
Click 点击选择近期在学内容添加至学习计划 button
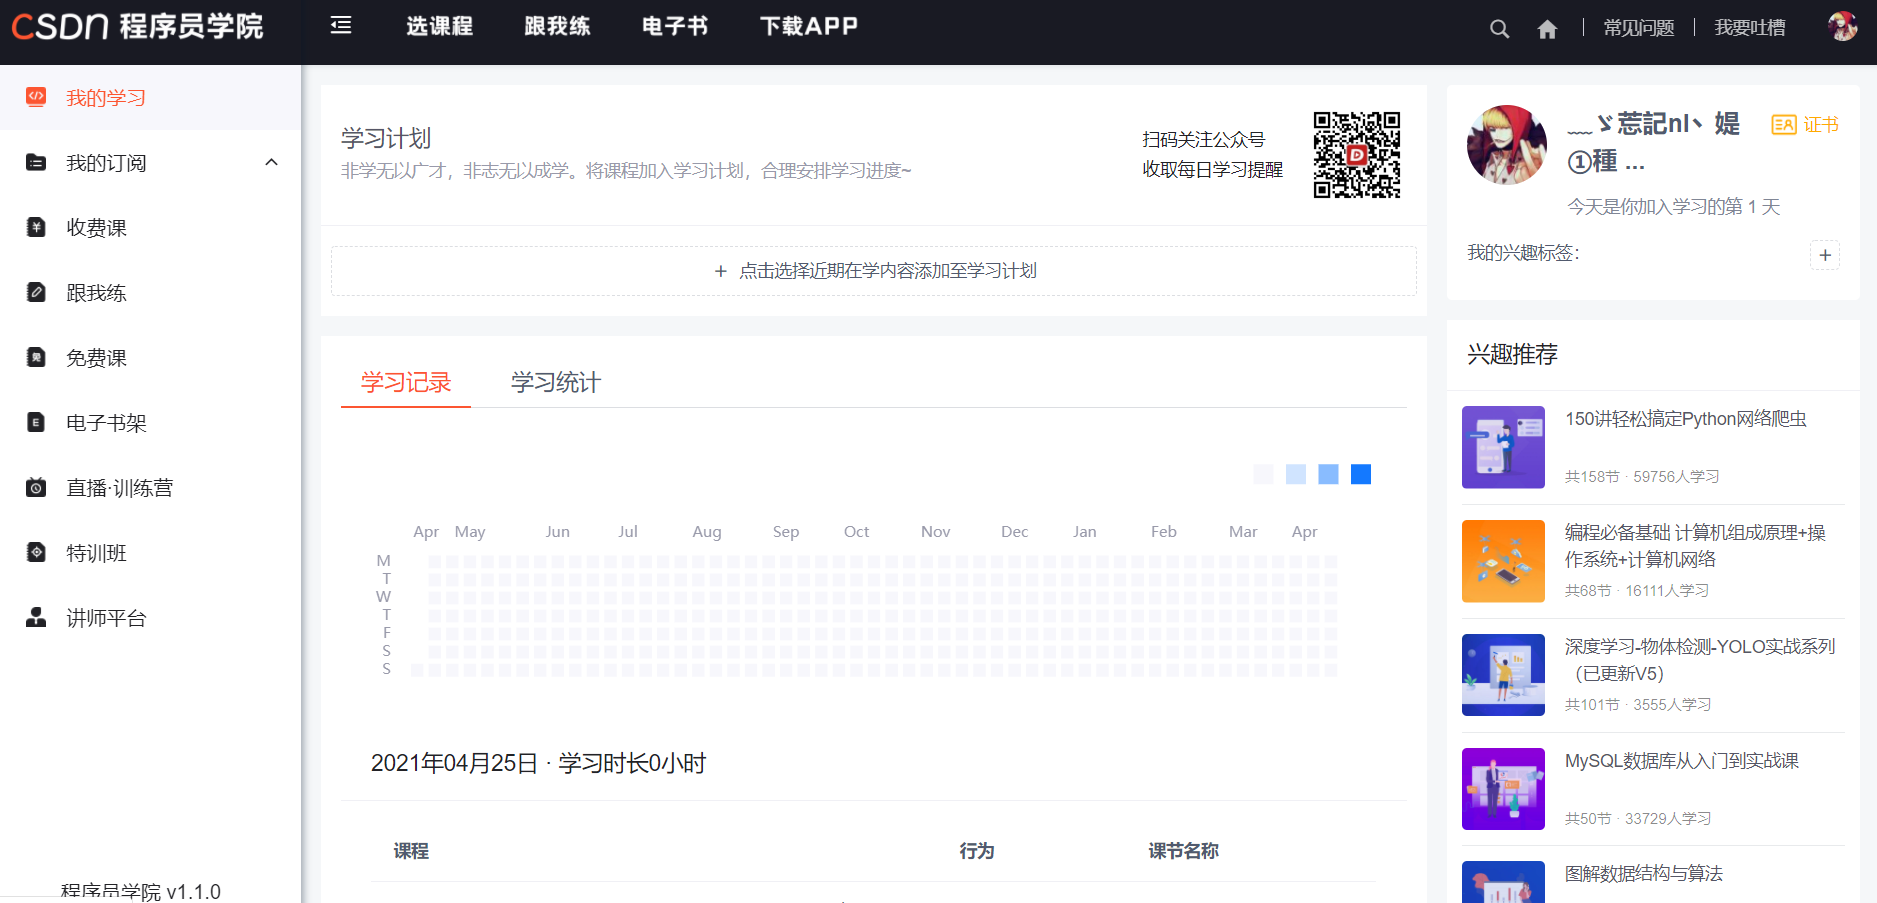pyautogui.click(x=874, y=271)
